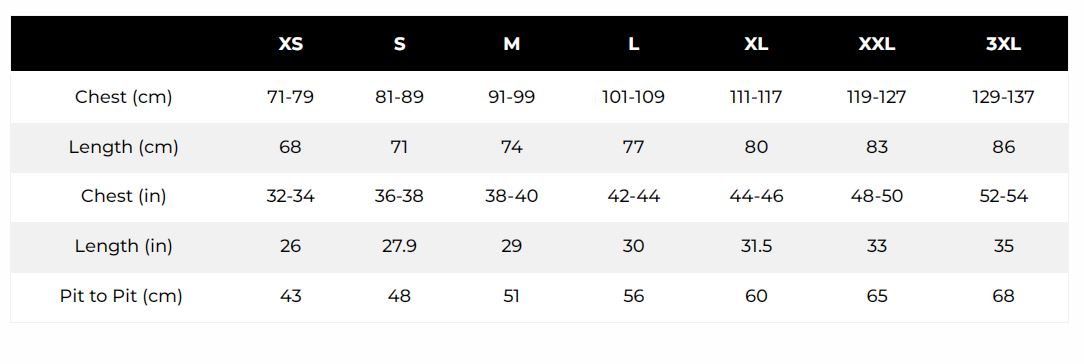Select the 3XL column header
Screen dimensions: 1084x364
(1003, 44)
